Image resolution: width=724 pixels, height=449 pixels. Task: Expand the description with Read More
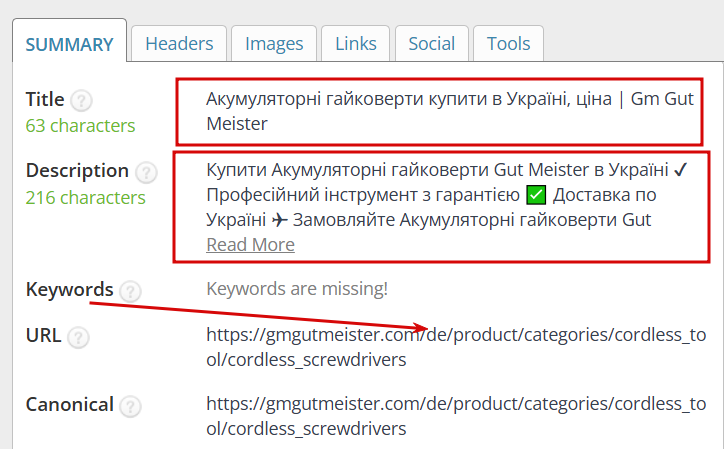tap(250, 245)
